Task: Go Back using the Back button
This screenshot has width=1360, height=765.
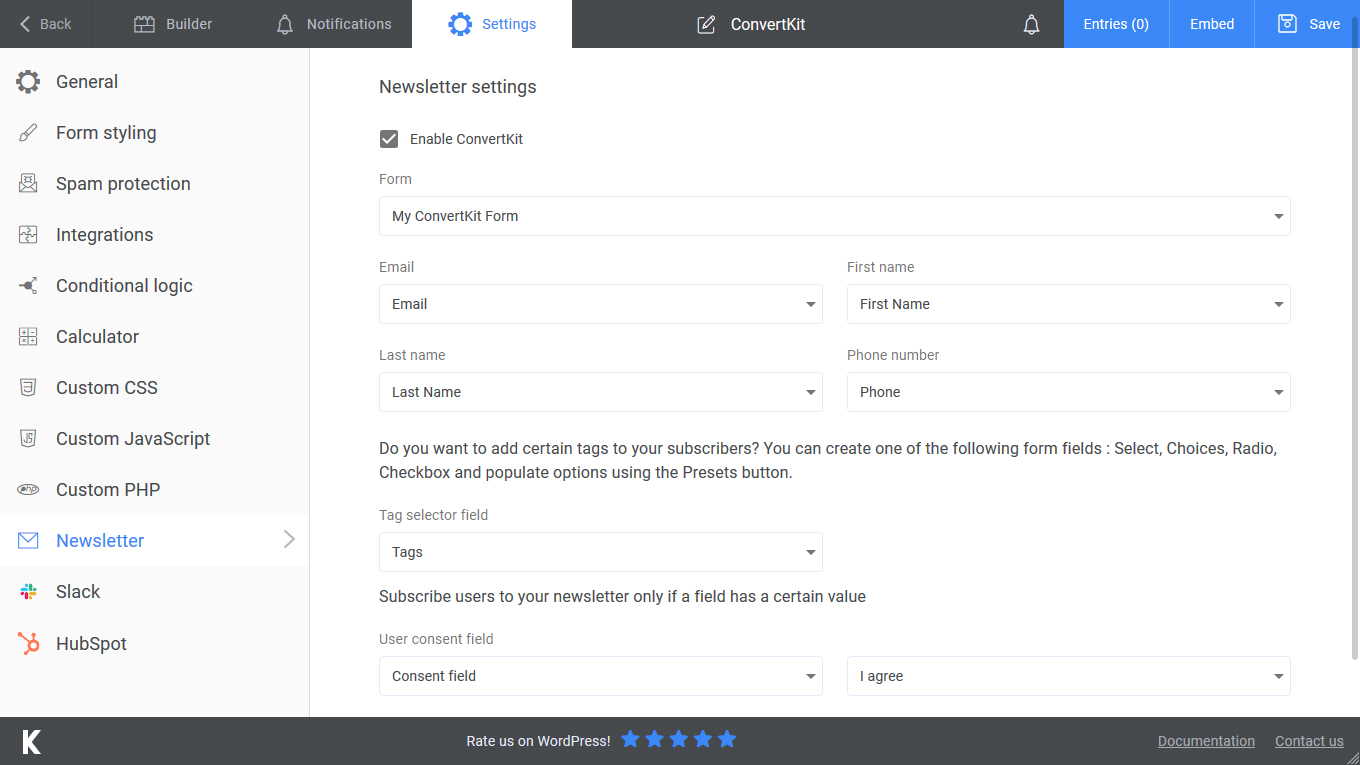Action: 46,24
